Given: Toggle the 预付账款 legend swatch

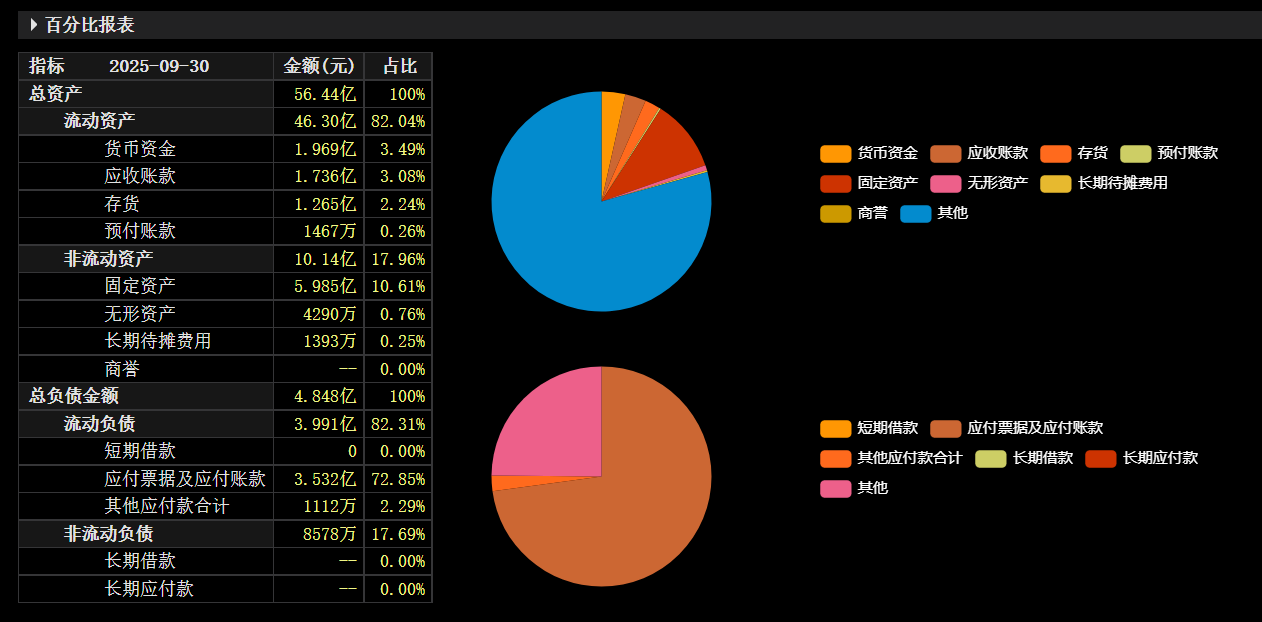Looking at the screenshot, I should pos(1136,153).
